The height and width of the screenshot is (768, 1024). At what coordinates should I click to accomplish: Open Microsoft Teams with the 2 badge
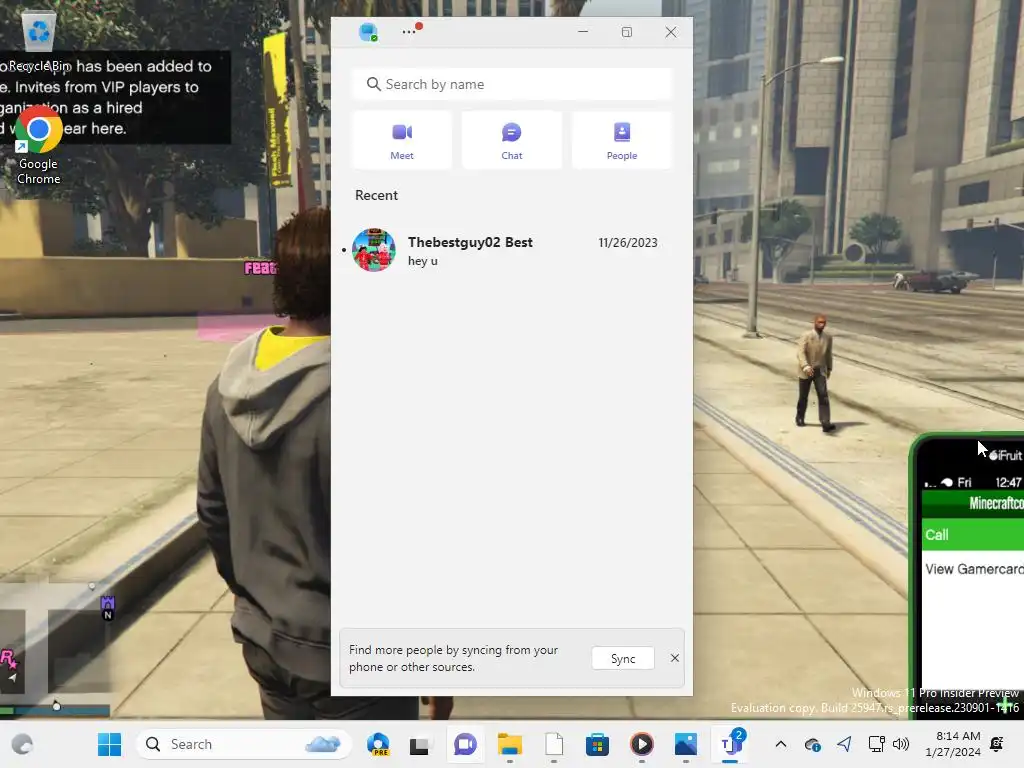731,744
